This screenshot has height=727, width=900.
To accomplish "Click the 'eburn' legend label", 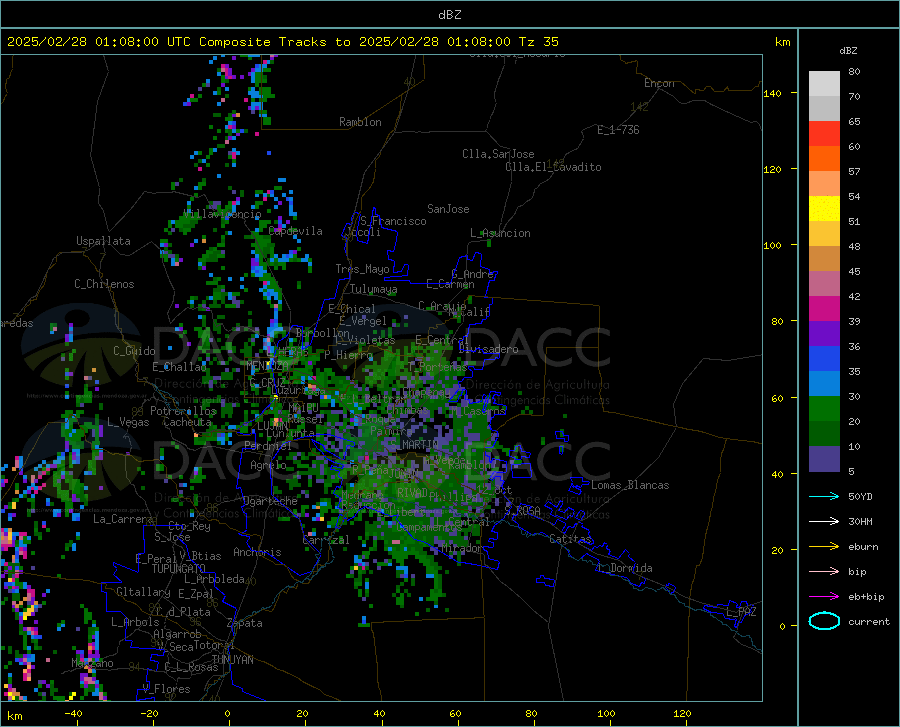I will (863, 547).
